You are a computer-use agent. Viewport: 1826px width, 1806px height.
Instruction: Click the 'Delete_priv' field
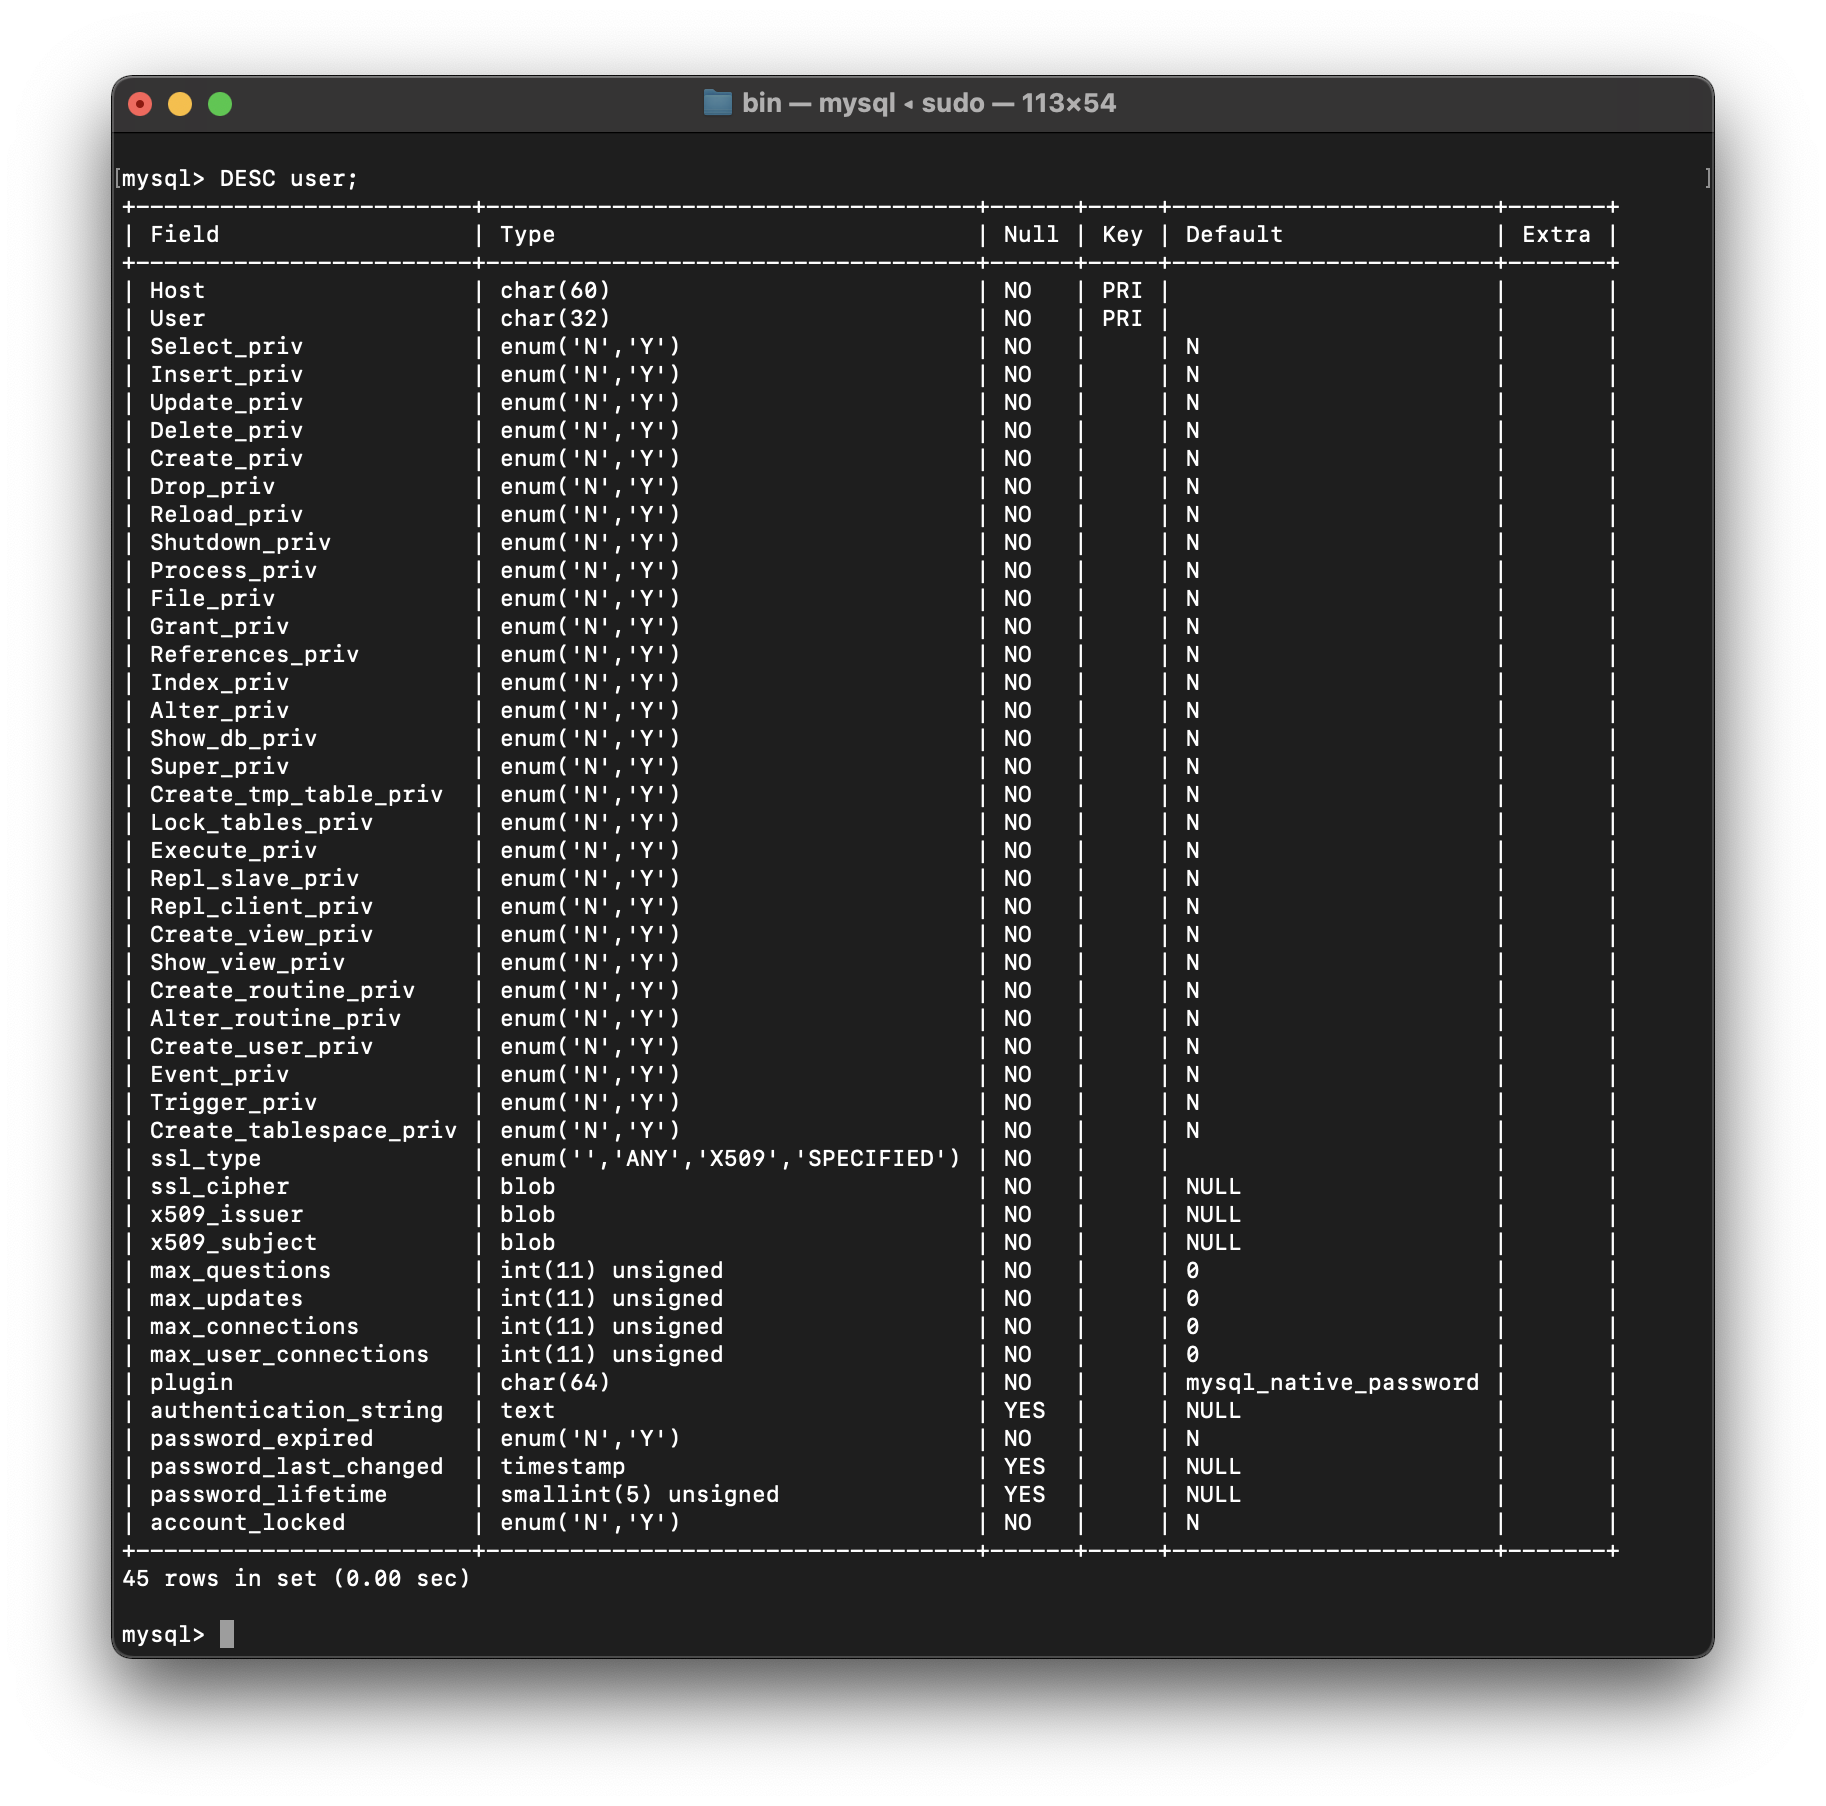(226, 431)
